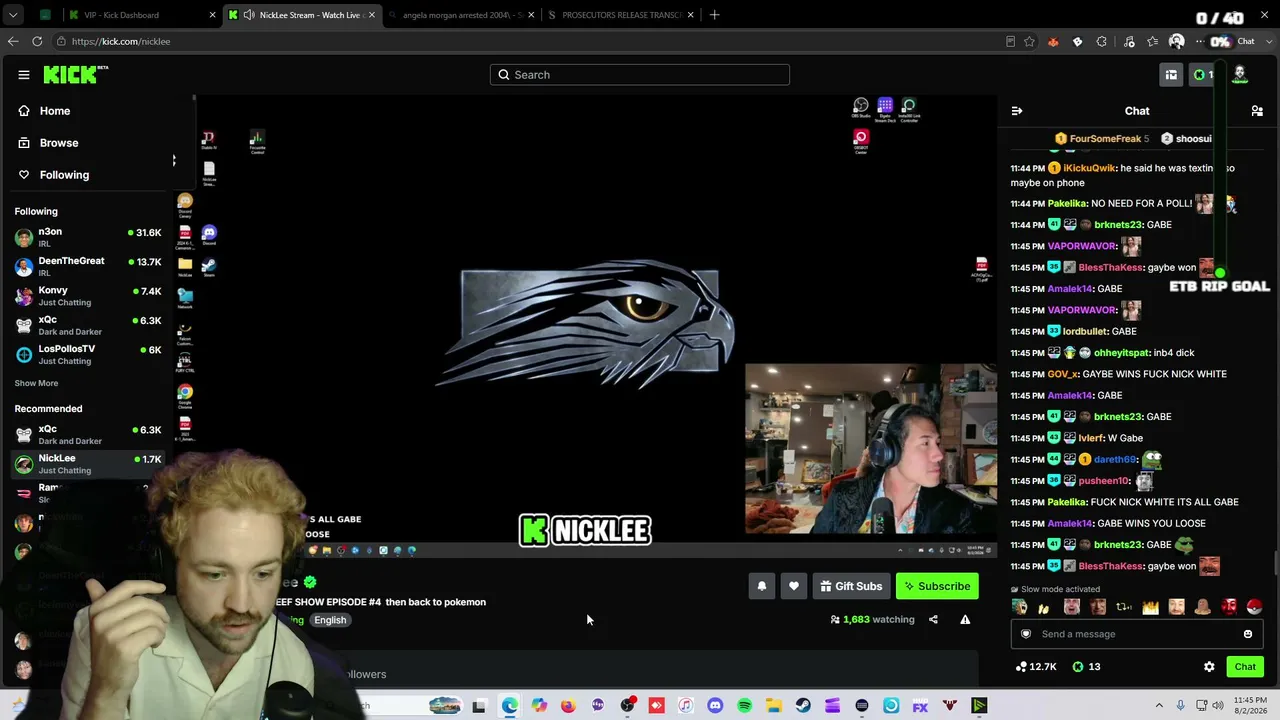Subscribe to NickLee channel
1280x720 pixels.
pyautogui.click(x=937, y=587)
